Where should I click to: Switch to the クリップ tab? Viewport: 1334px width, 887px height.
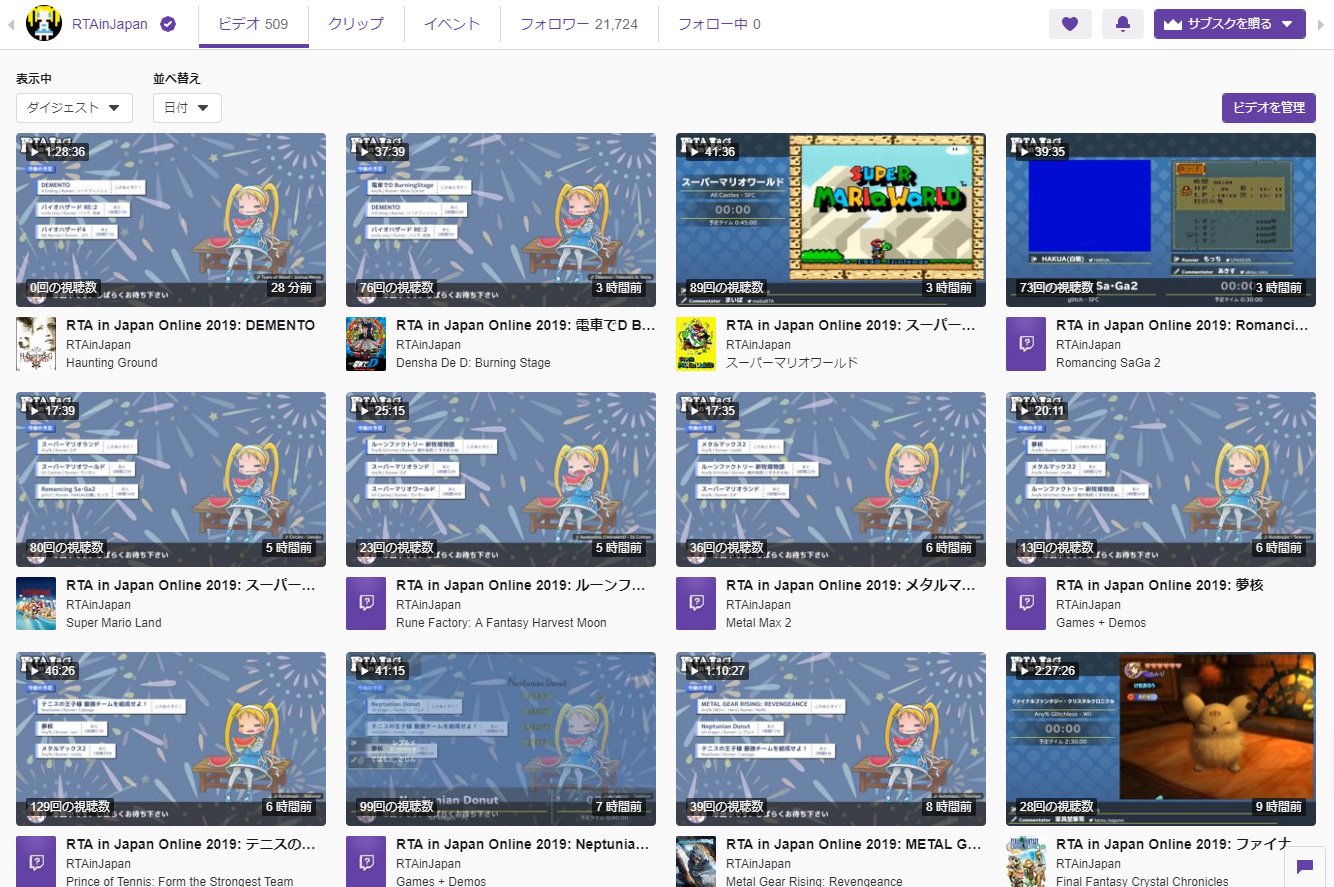click(356, 24)
